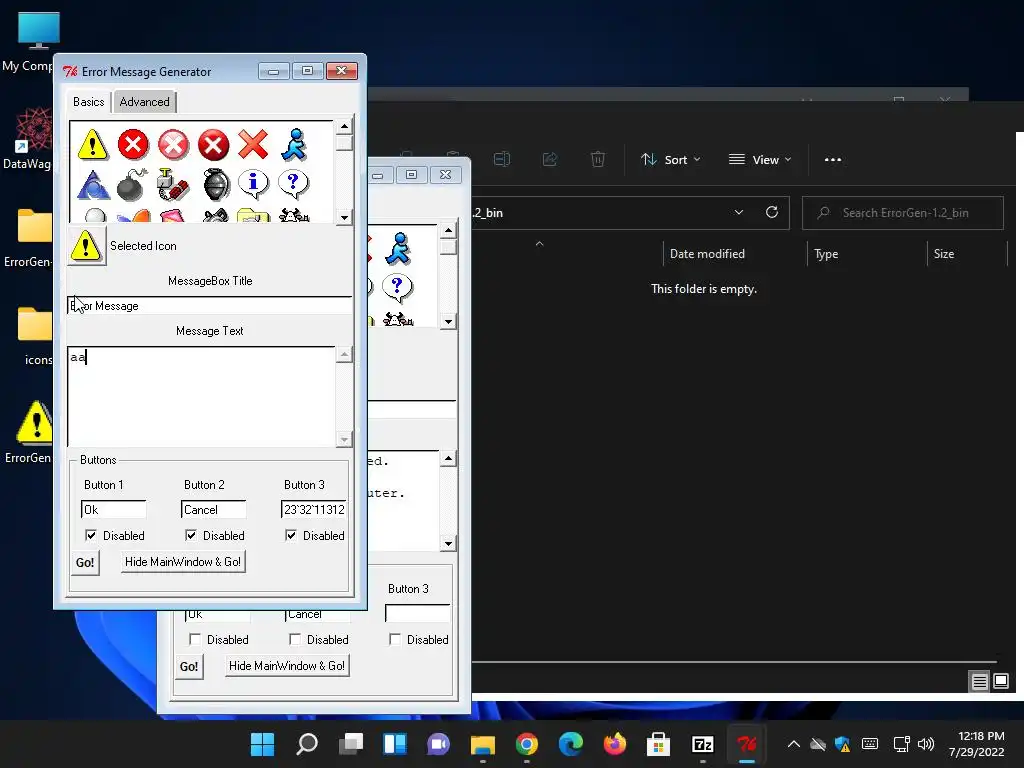Screen dimensions: 1024x768
Task: Switch File Explorer to large thumbnails view icon
Action: 1001,682
